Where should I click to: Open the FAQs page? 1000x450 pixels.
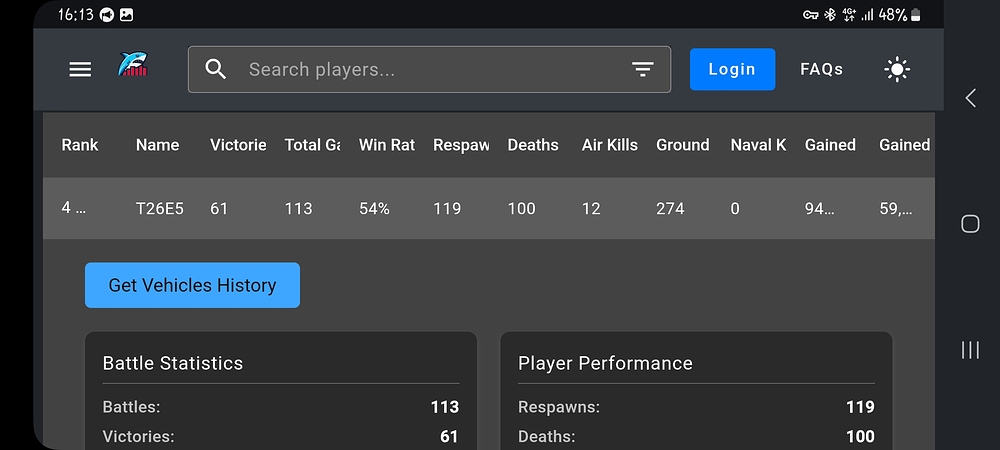pos(821,69)
